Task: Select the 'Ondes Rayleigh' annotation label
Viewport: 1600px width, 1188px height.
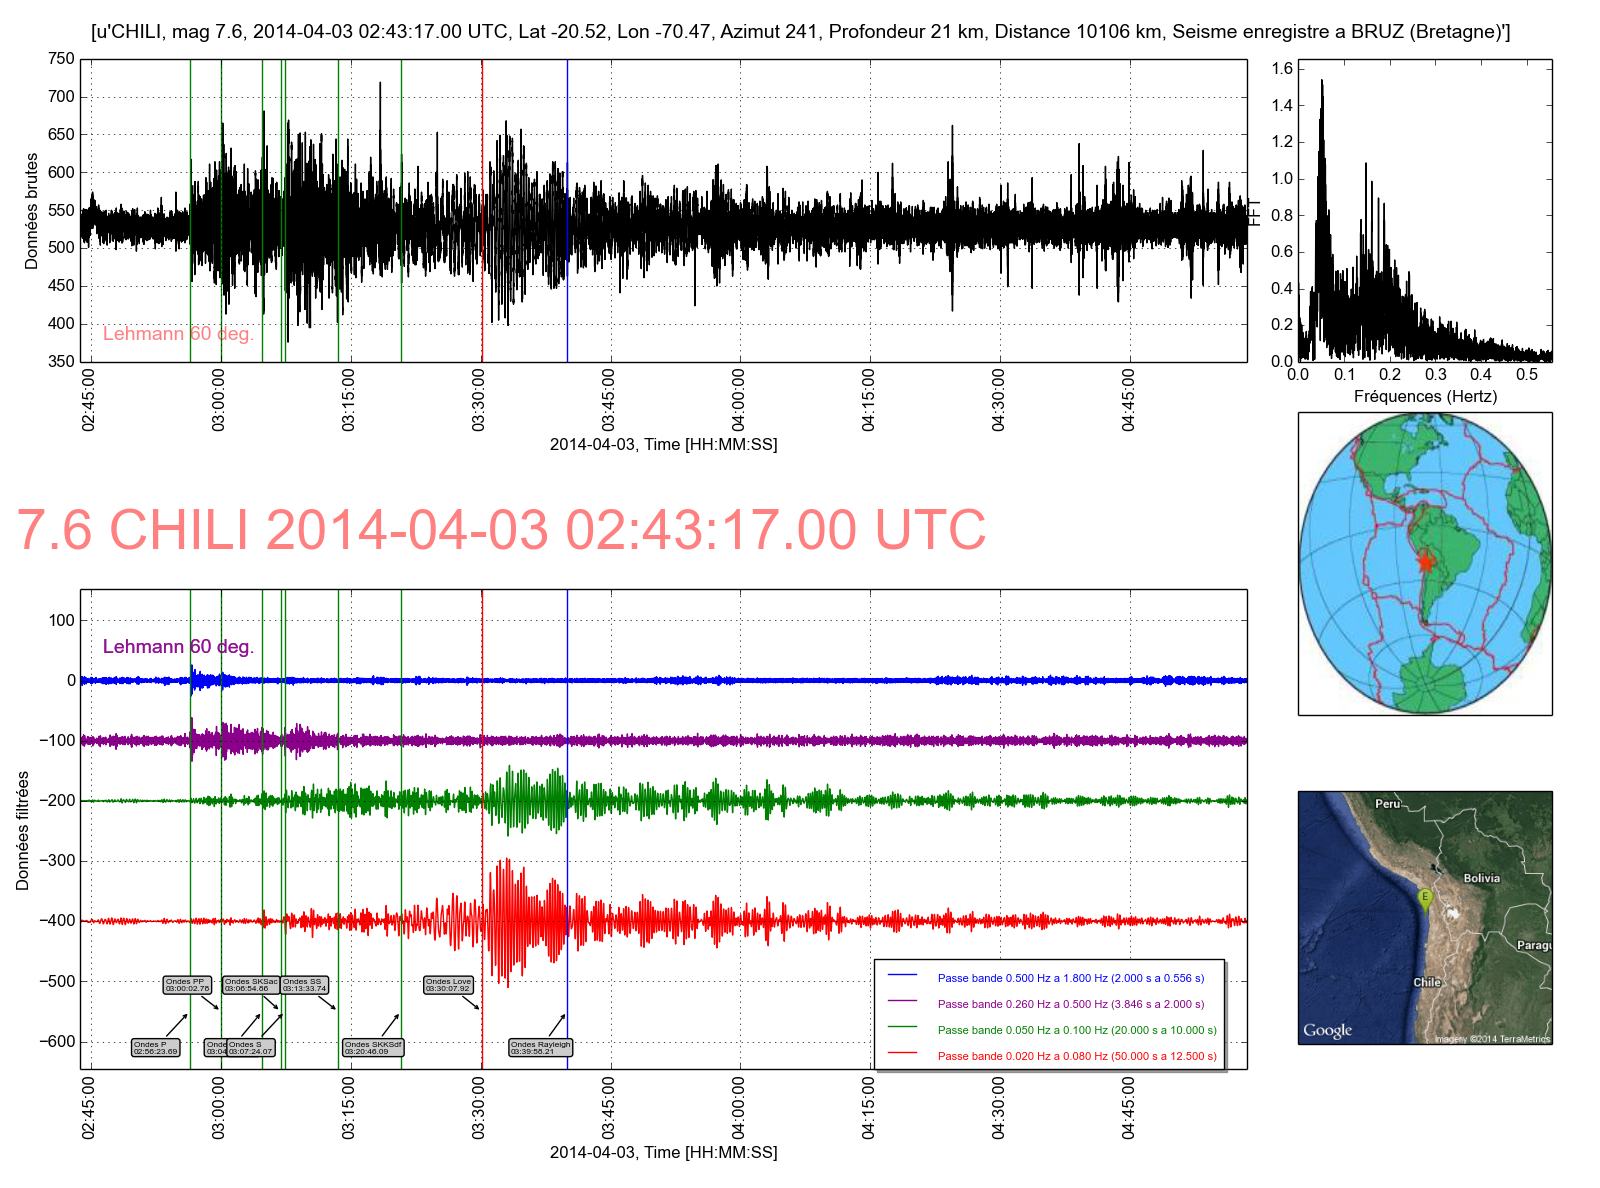Action: tap(540, 1048)
